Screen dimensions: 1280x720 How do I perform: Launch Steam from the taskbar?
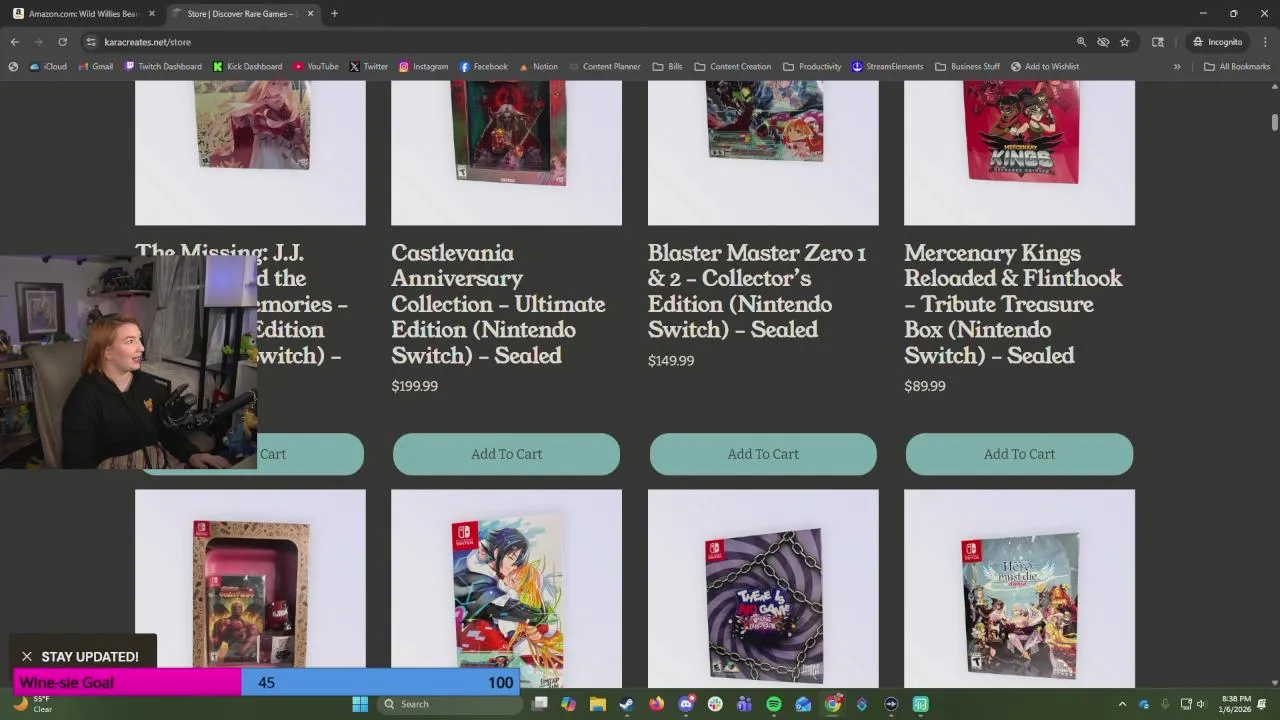point(626,704)
